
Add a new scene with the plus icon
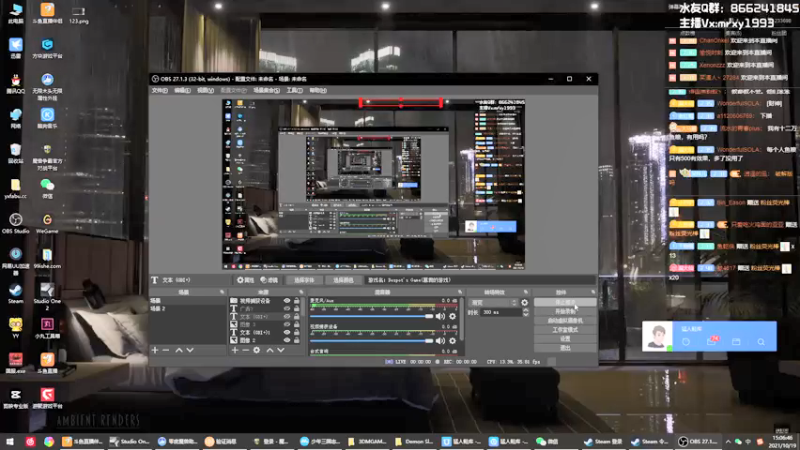click(x=155, y=350)
